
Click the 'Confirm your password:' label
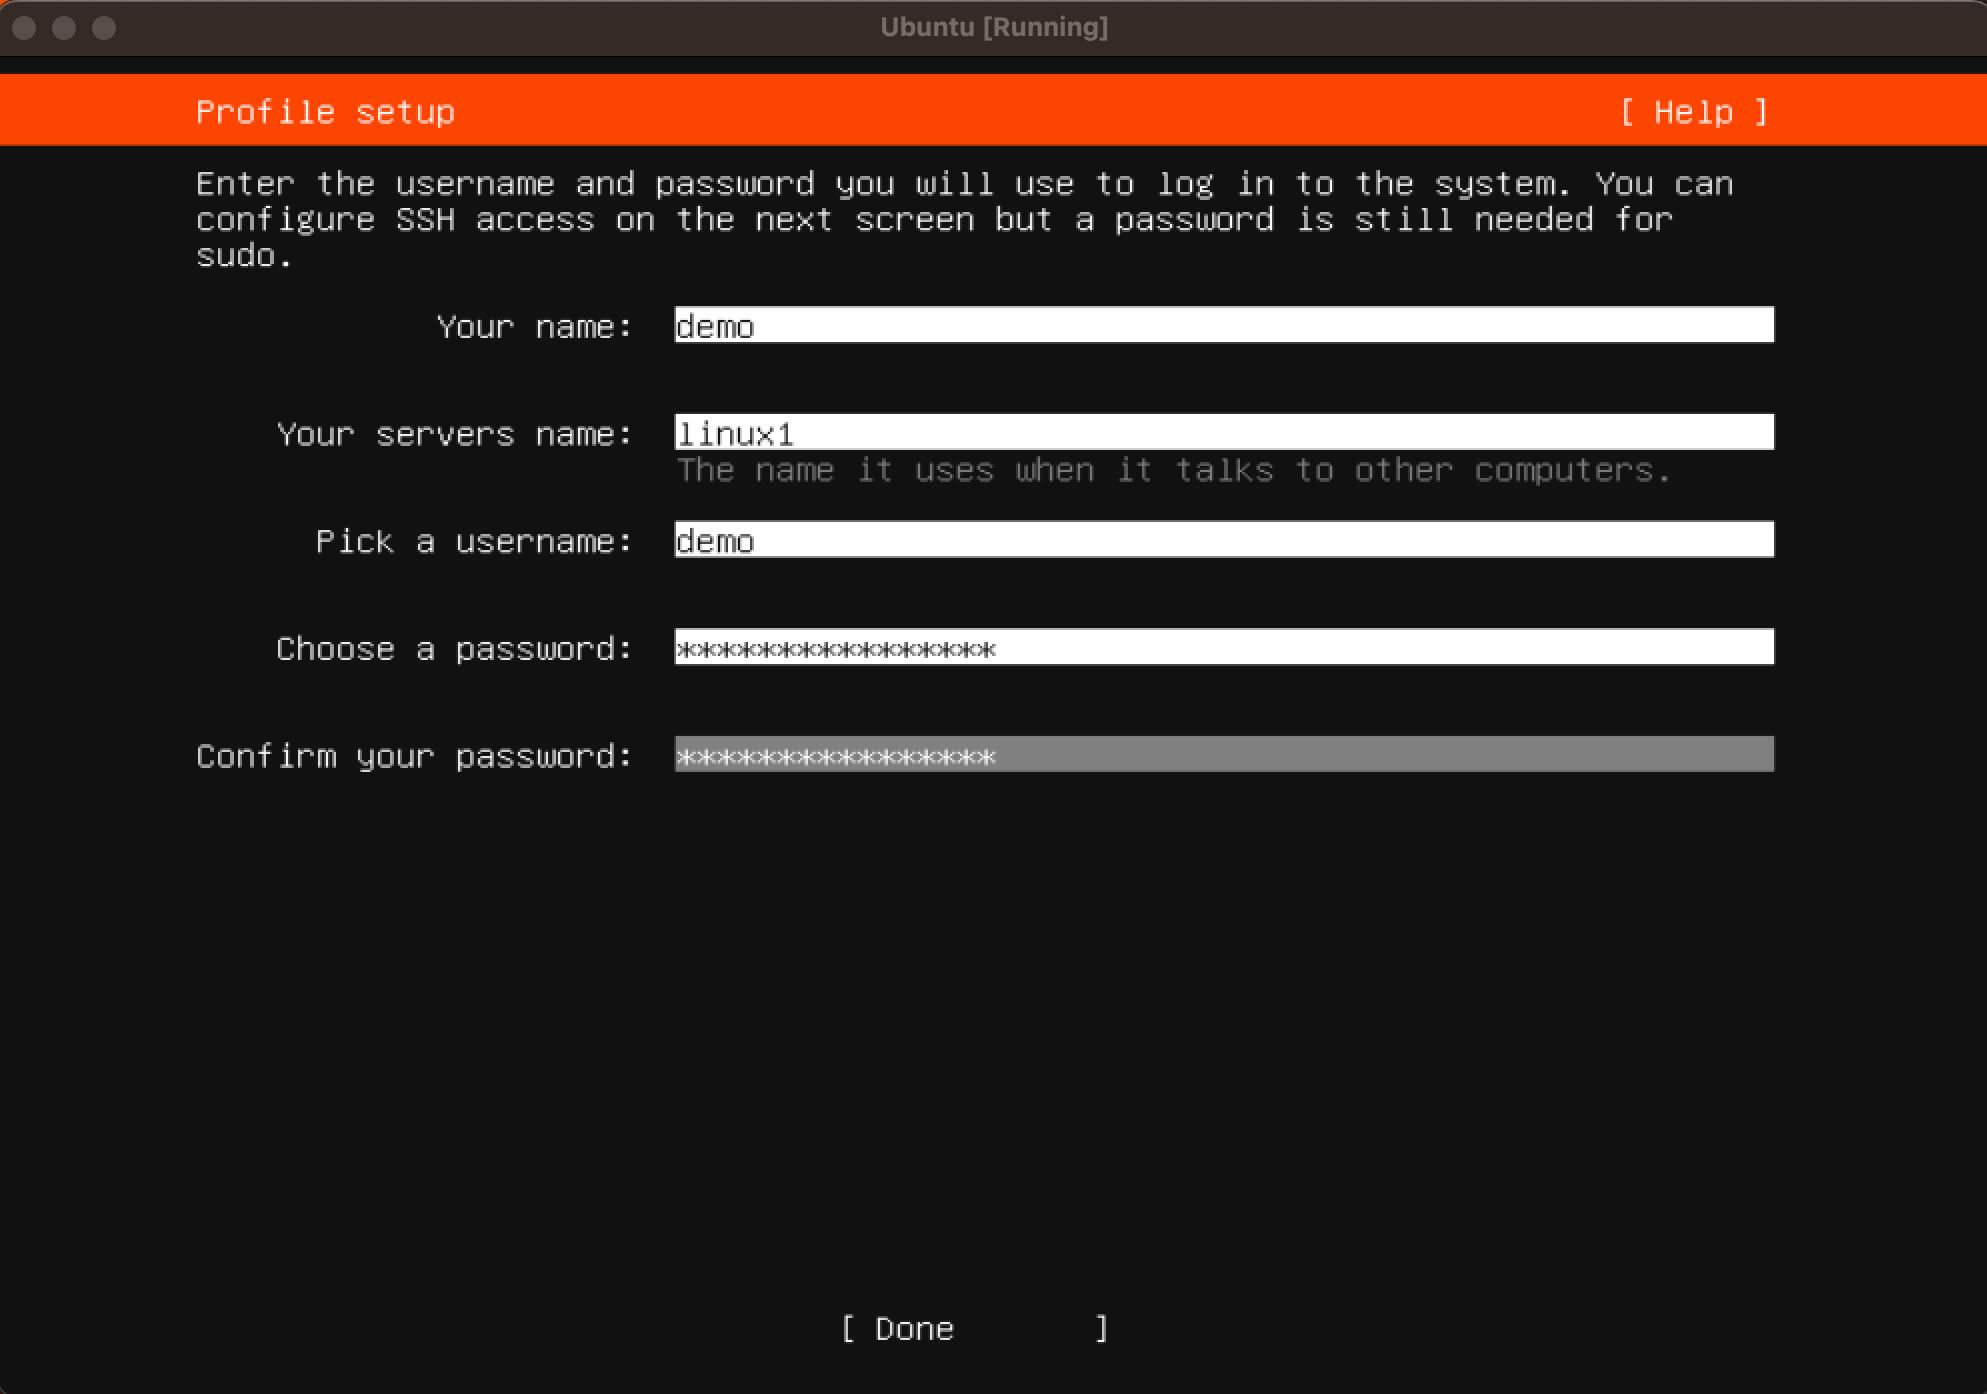414,756
